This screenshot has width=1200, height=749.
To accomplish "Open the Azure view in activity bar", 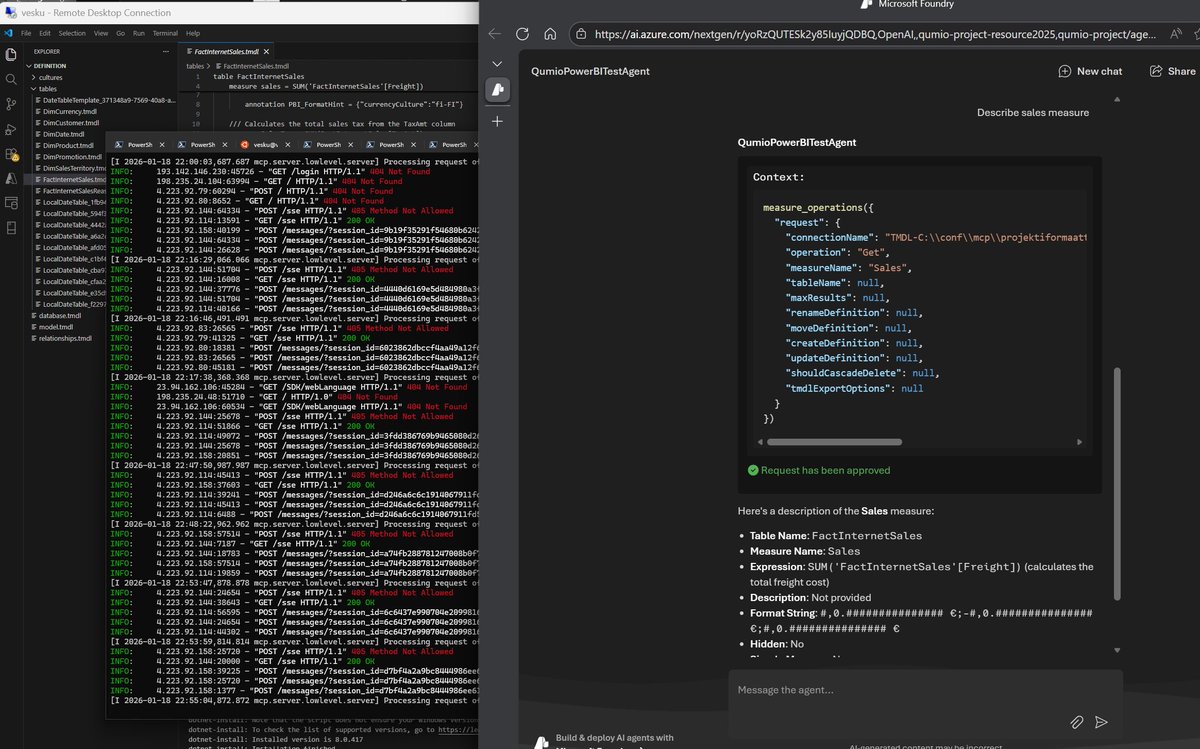I will [11, 179].
